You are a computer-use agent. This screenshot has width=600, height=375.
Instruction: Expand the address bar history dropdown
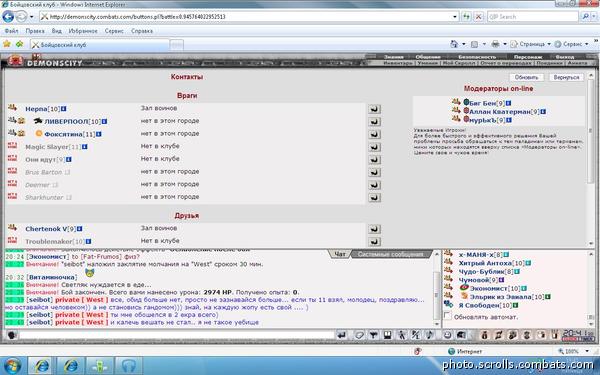coord(455,17)
